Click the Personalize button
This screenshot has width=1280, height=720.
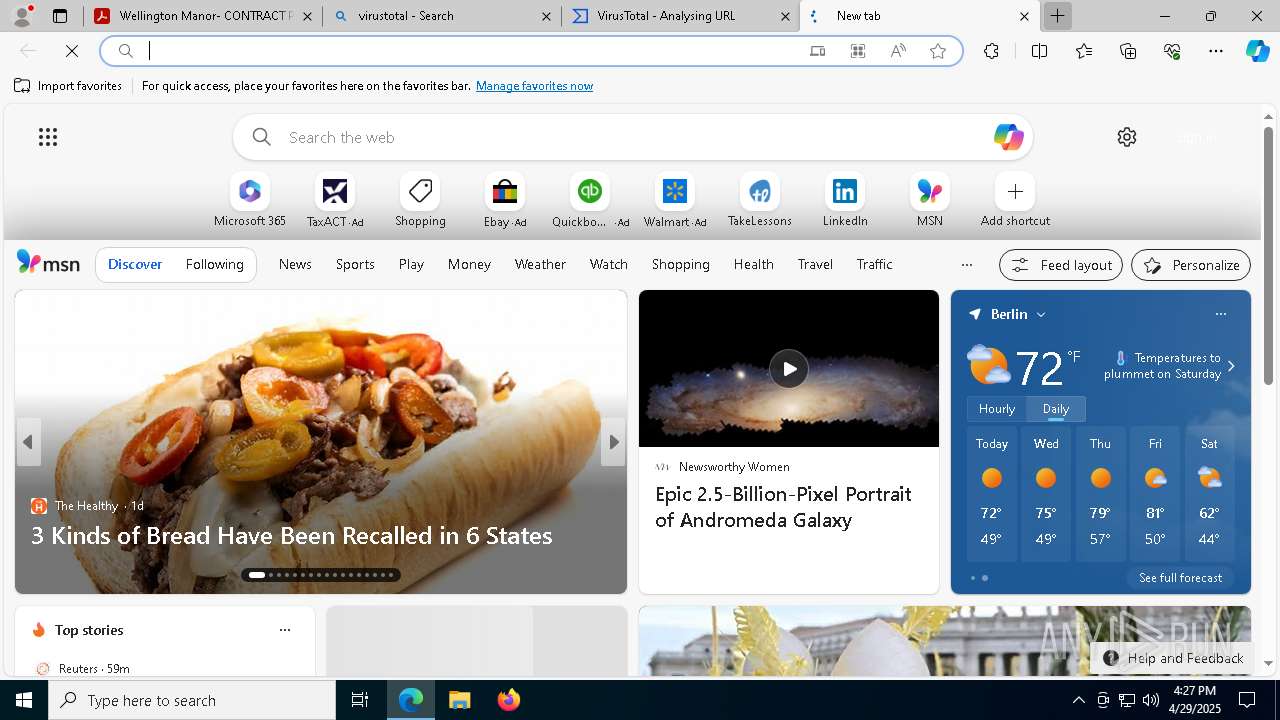tap(1191, 265)
